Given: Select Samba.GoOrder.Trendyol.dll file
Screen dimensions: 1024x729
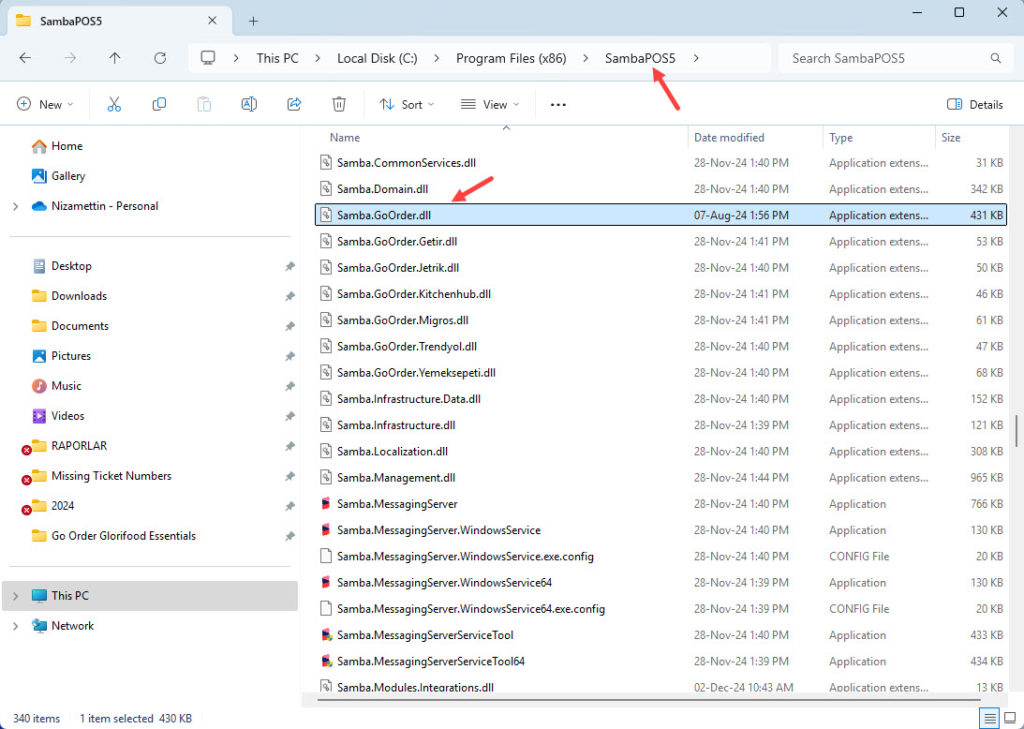Looking at the screenshot, I should point(661,346).
